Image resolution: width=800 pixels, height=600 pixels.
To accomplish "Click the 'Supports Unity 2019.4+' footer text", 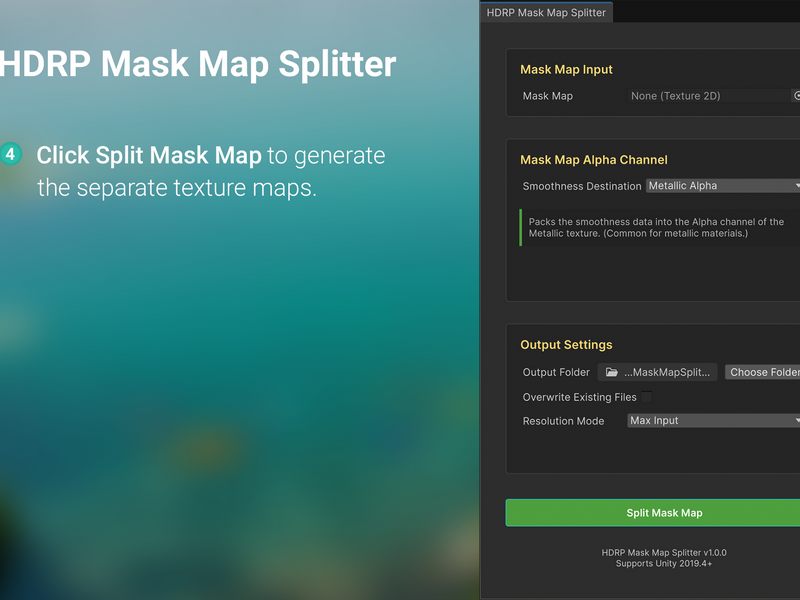I will [x=664, y=564].
